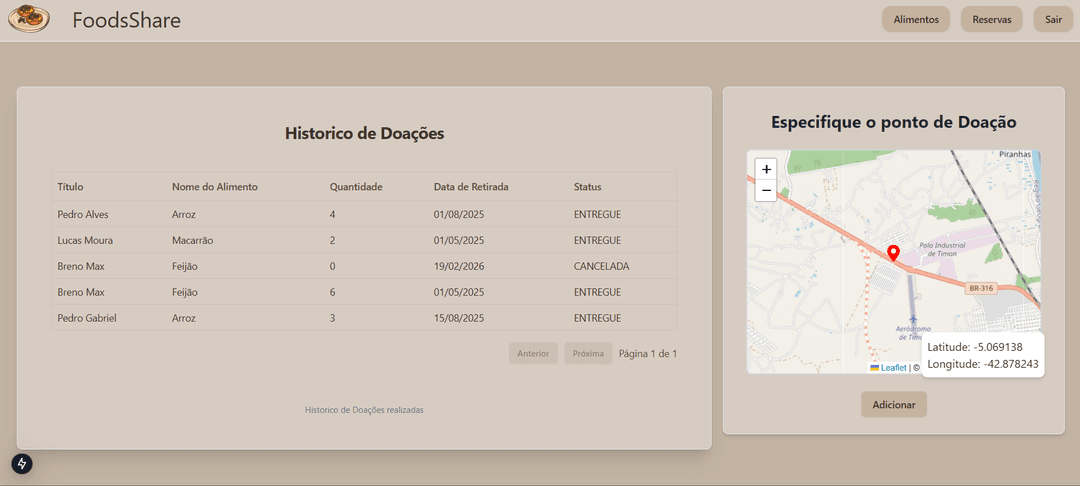Click the FoodsShare logo image
Image resolution: width=1080 pixels, height=486 pixels.
click(28, 19)
